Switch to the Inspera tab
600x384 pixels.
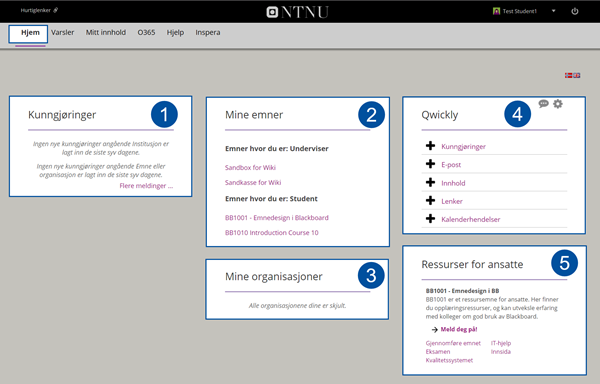[x=208, y=33]
